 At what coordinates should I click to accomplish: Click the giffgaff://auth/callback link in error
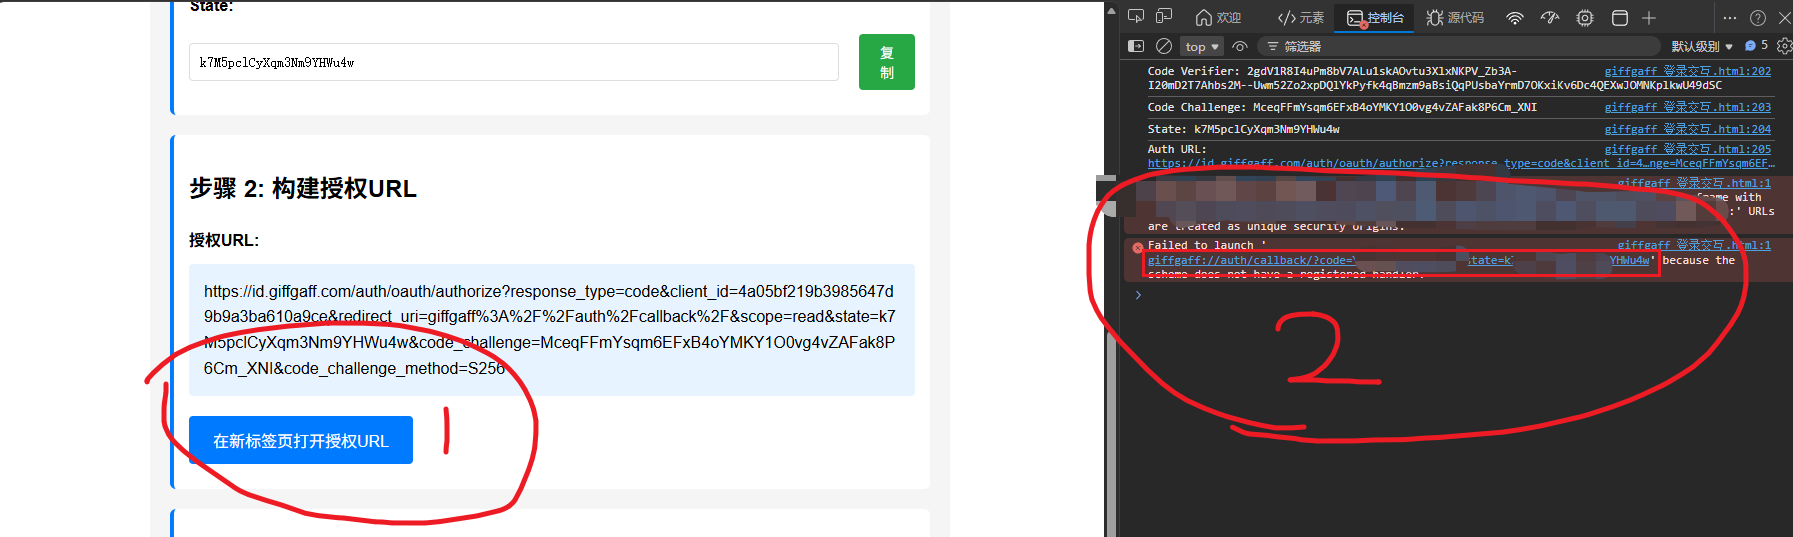click(1398, 260)
